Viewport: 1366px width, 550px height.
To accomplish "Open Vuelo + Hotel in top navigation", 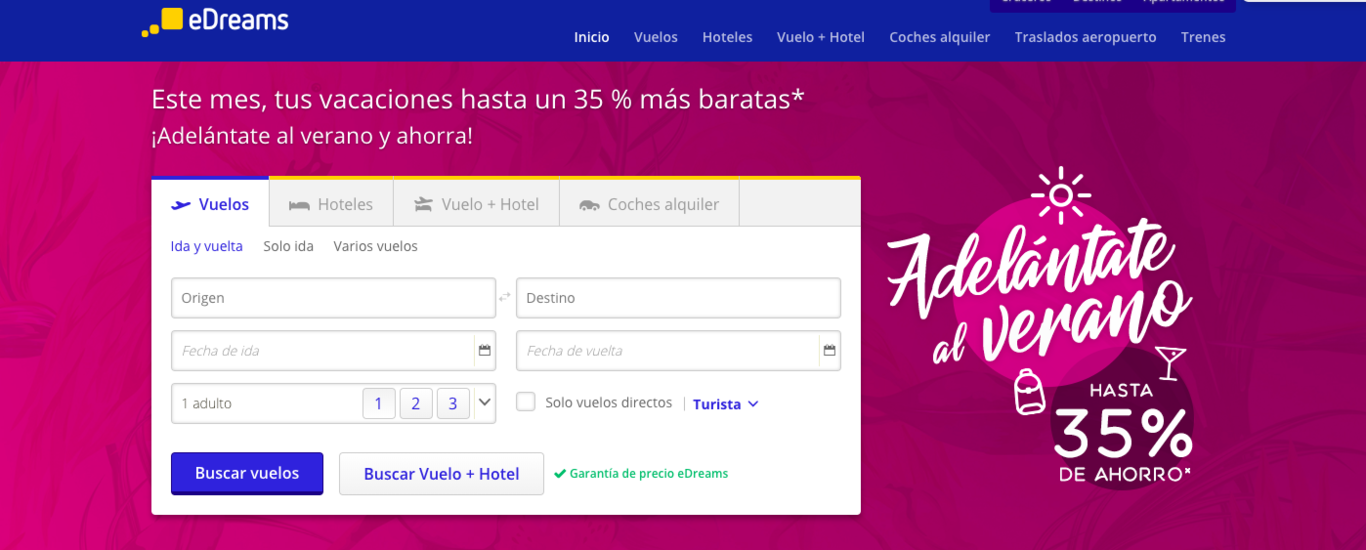I will pos(821,37).
